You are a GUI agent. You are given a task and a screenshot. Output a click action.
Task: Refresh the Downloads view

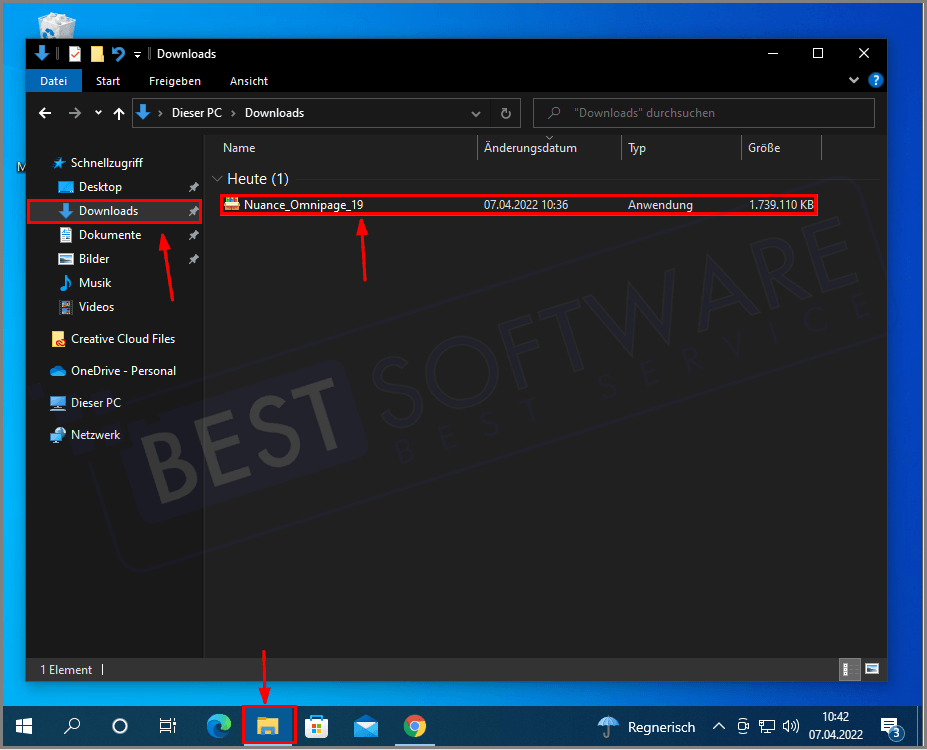506,113
